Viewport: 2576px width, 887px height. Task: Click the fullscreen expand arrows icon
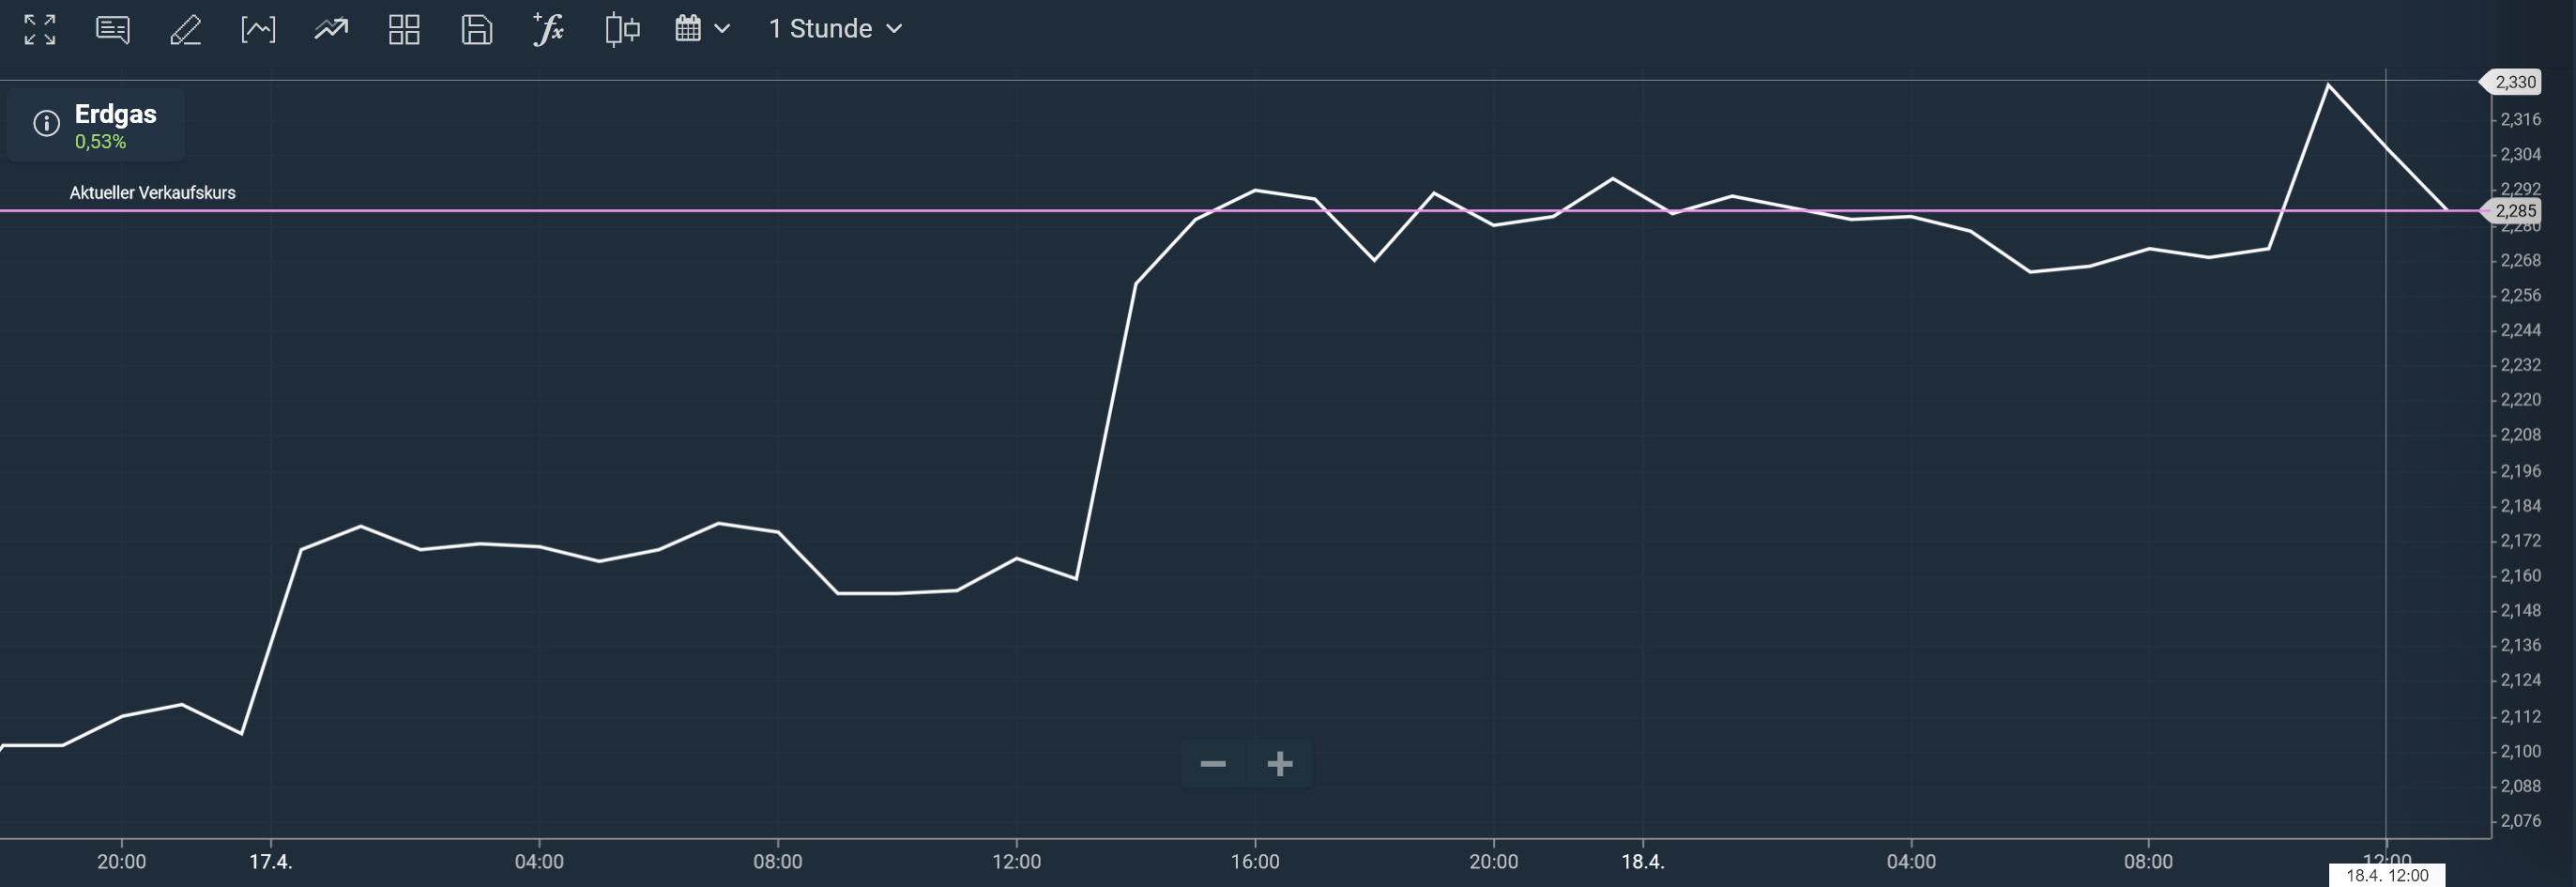[x=40, y=29]
